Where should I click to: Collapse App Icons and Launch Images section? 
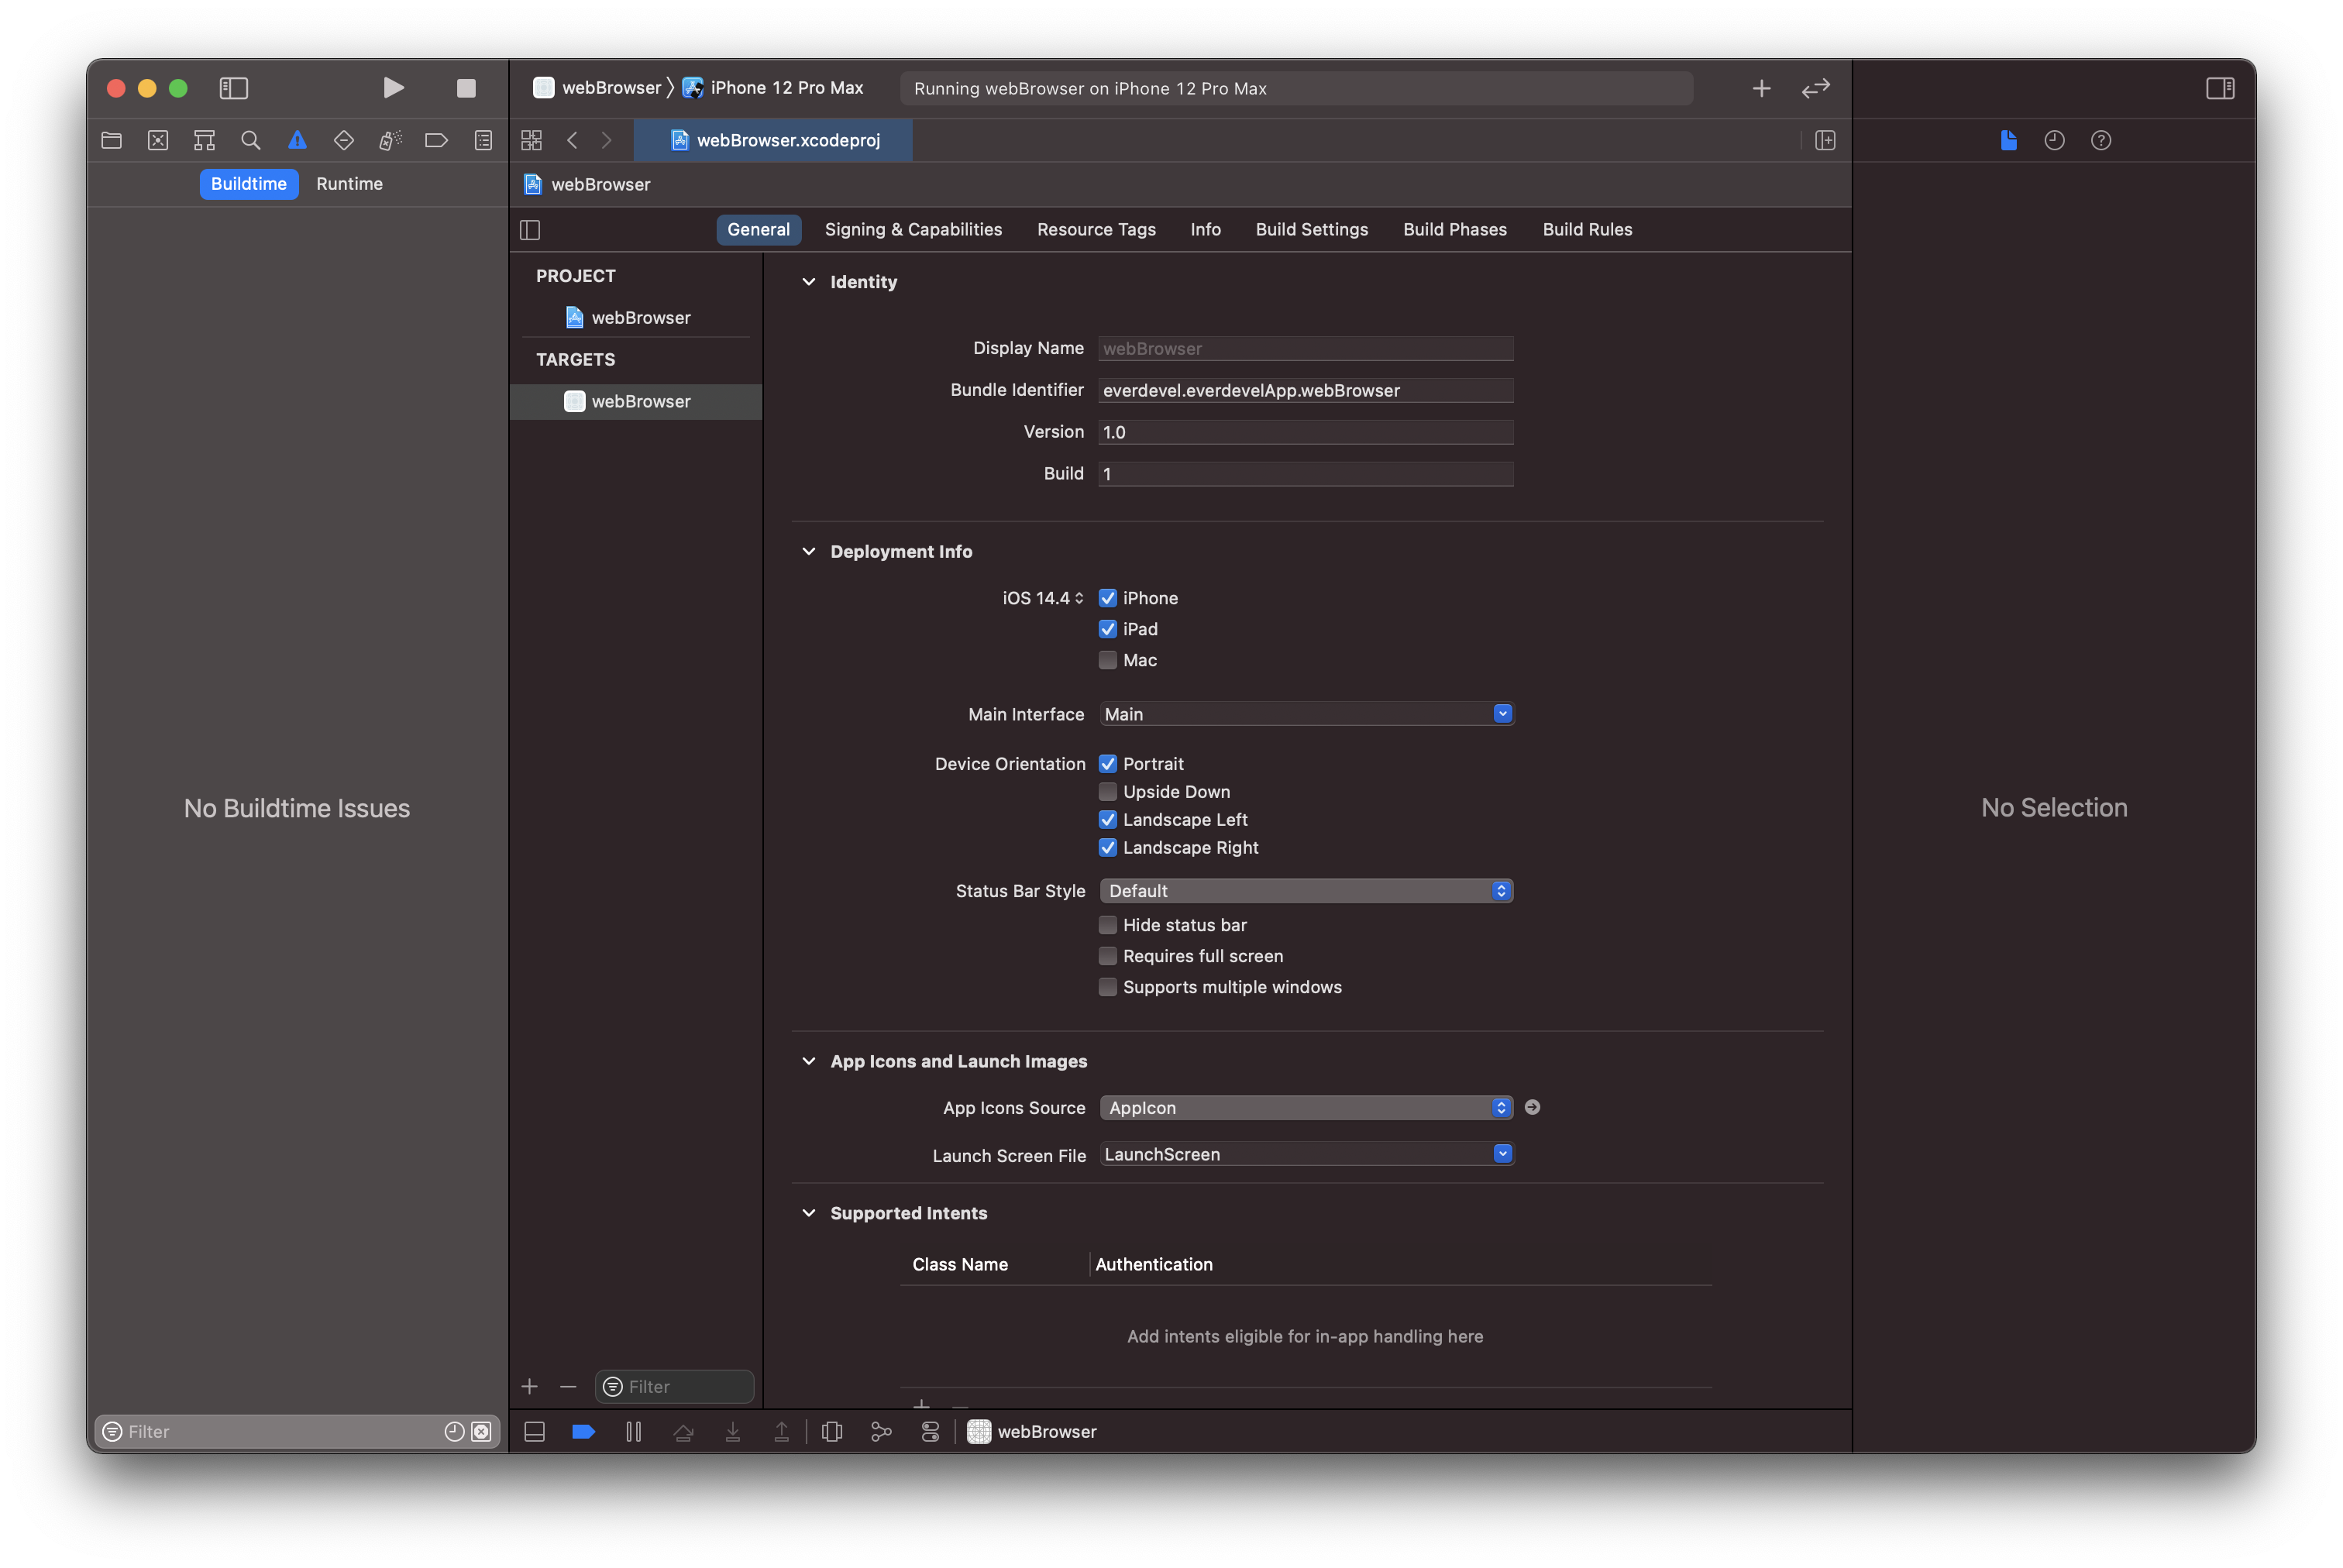808,1062
